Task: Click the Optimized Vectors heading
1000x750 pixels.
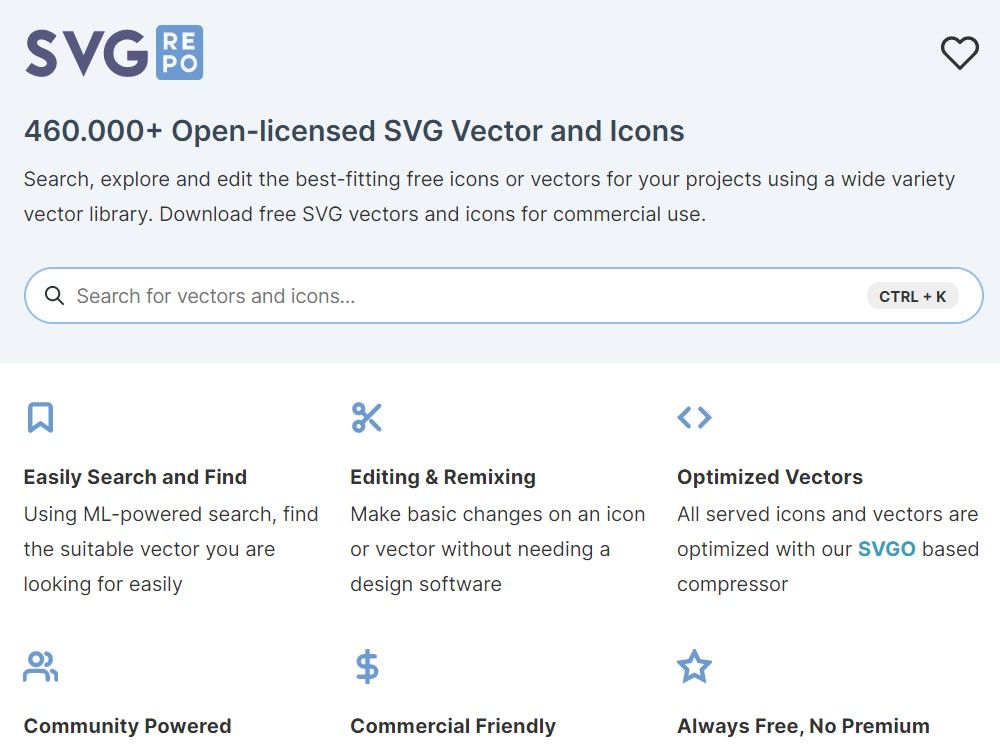Action: pos(770,477)
